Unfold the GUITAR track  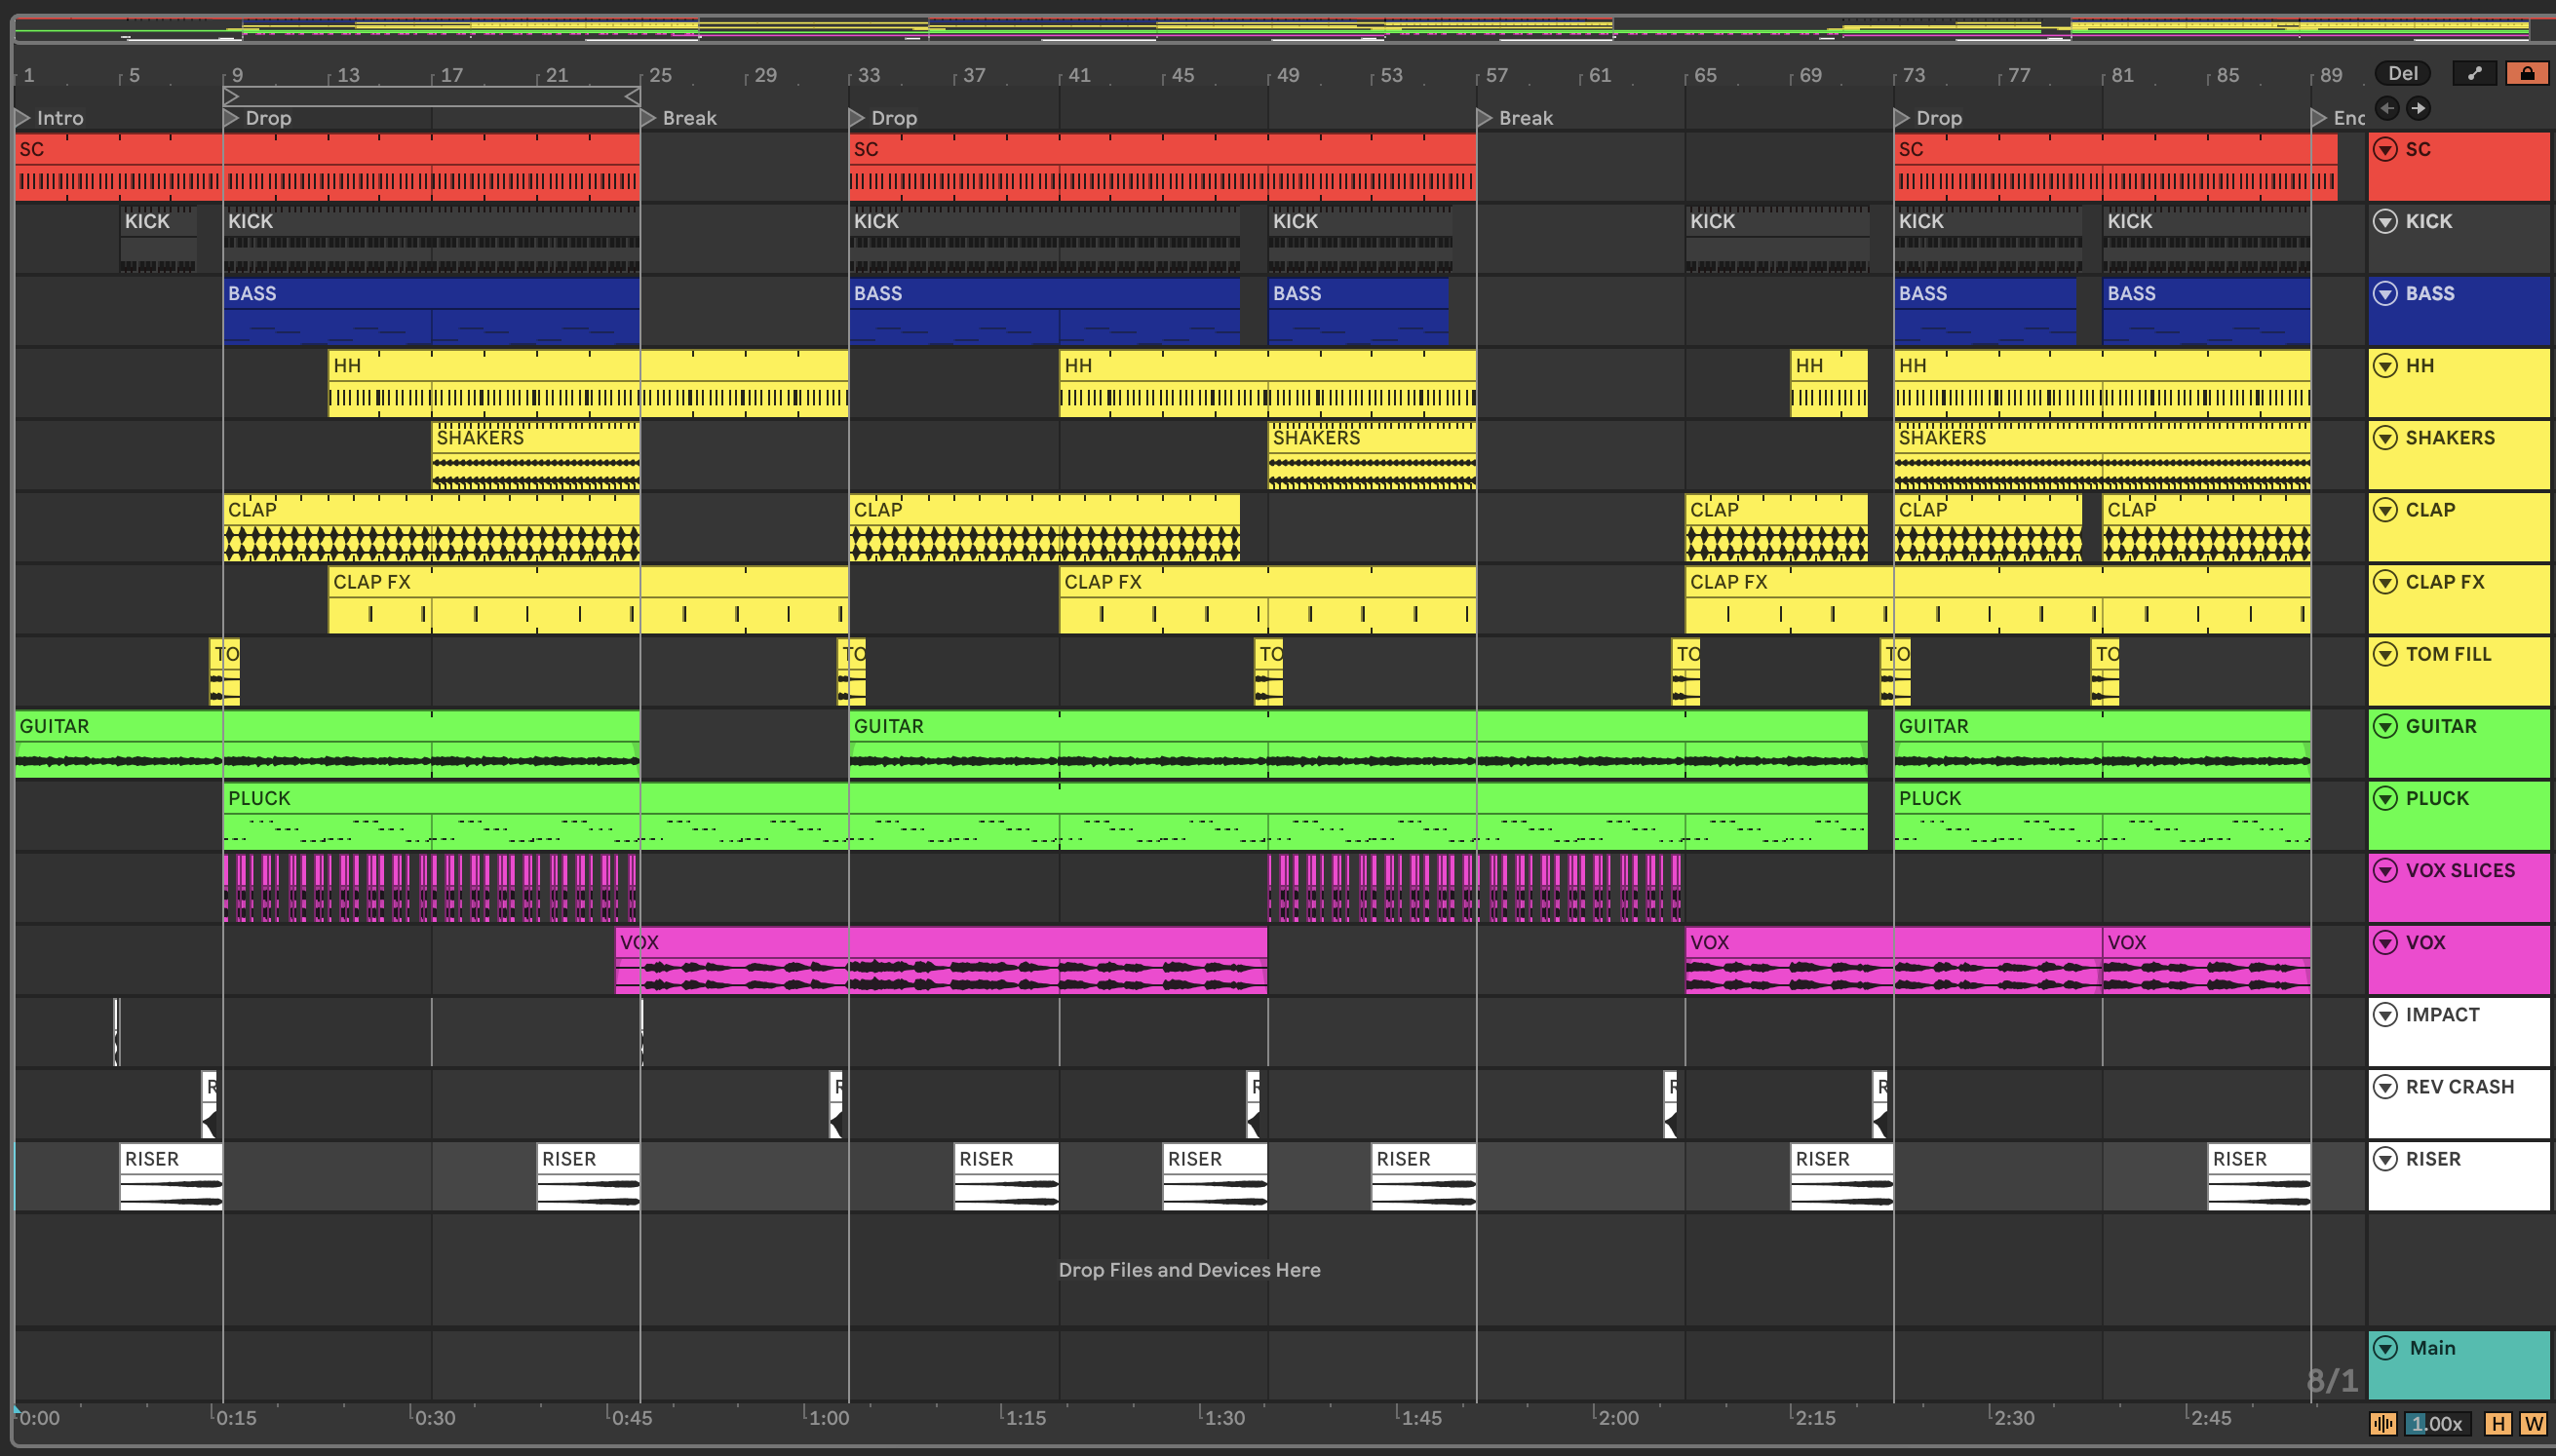pyautogui.click(x=2386, y=726)
